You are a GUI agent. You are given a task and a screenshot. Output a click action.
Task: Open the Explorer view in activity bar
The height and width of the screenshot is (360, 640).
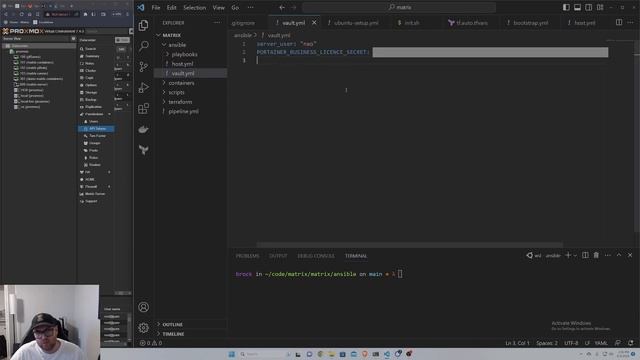(x=143, y=25)
